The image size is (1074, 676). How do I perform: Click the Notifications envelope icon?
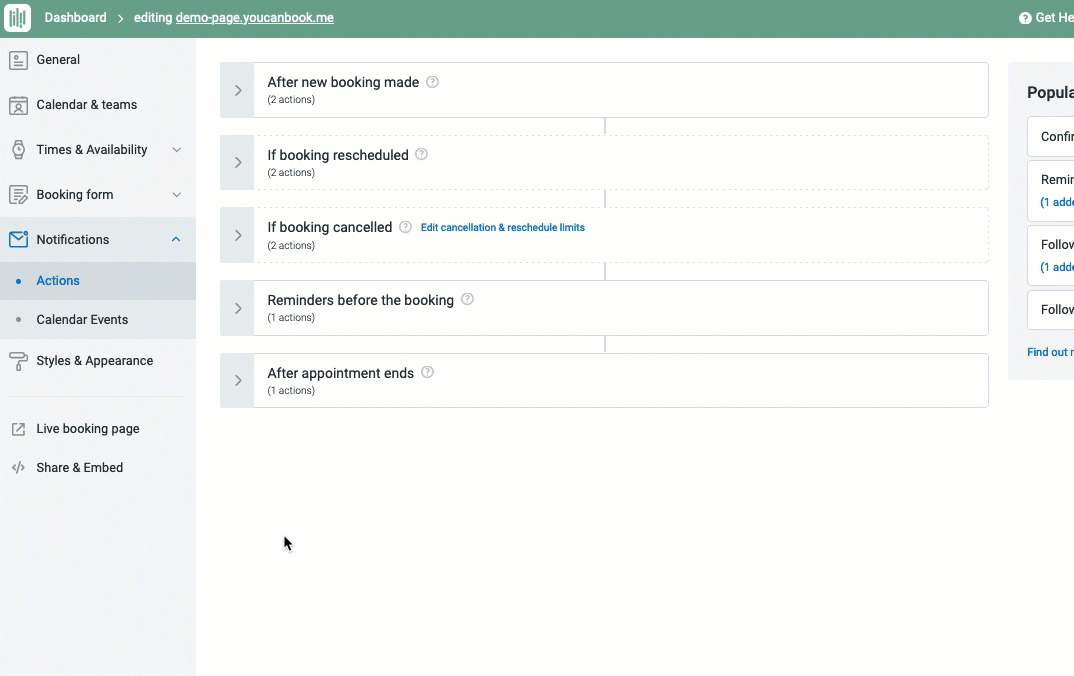pyautogui.click(x=17, y=239)
